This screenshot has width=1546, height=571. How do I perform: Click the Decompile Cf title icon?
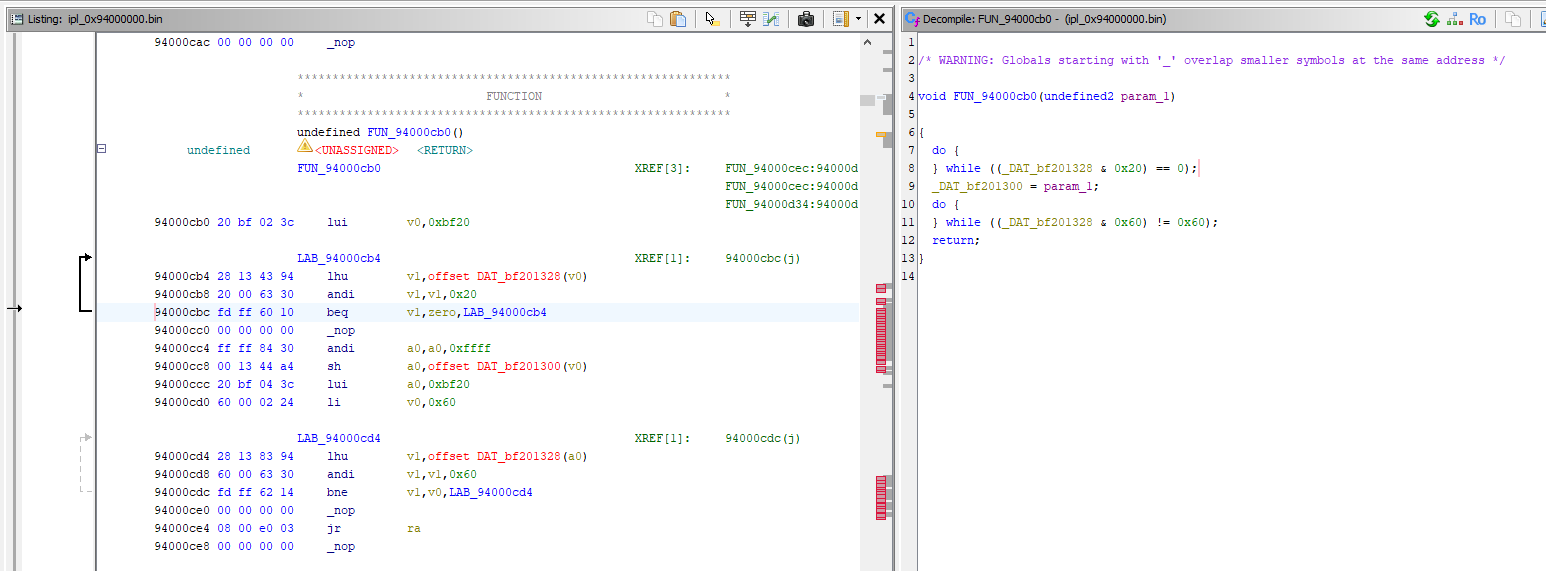(x=911, y=19)
